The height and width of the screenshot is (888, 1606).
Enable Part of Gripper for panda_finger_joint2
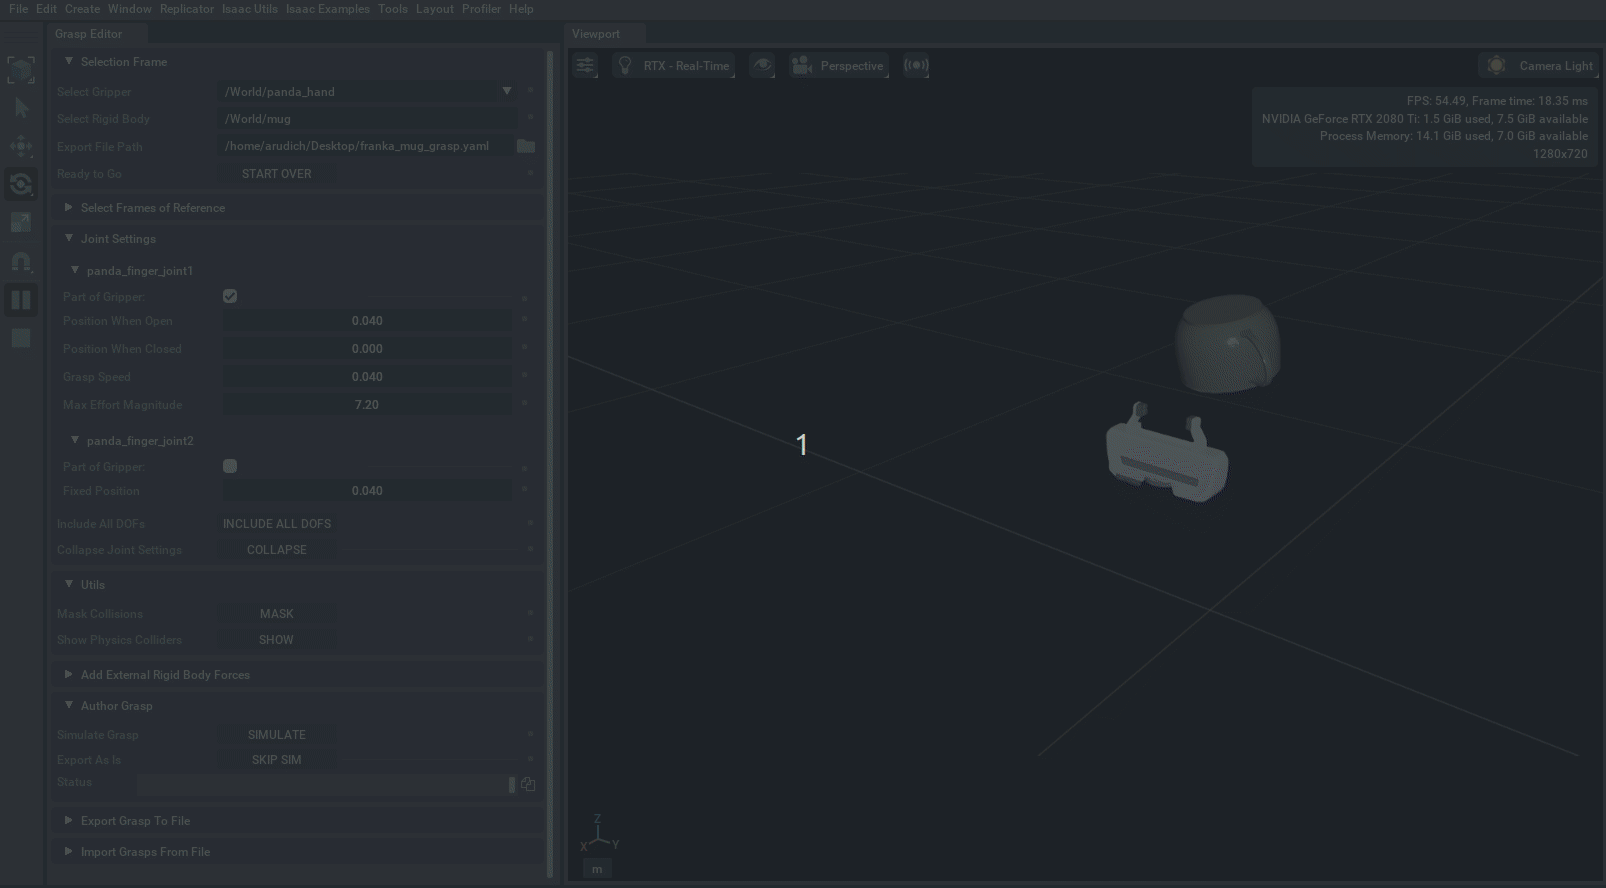pyautogui.click(x=230, y=466)
